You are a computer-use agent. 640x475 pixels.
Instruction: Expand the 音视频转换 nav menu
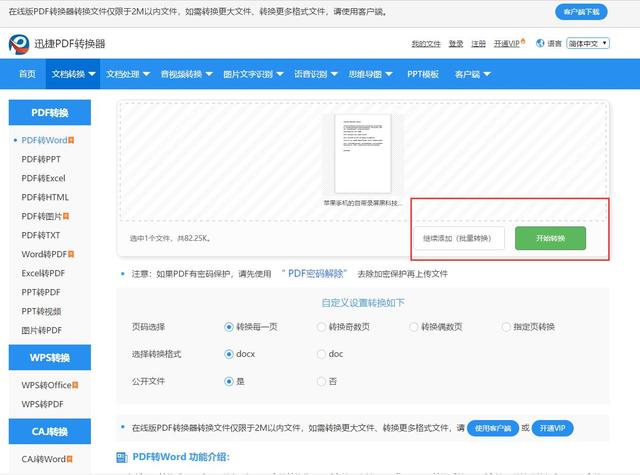tap(187, 74)
